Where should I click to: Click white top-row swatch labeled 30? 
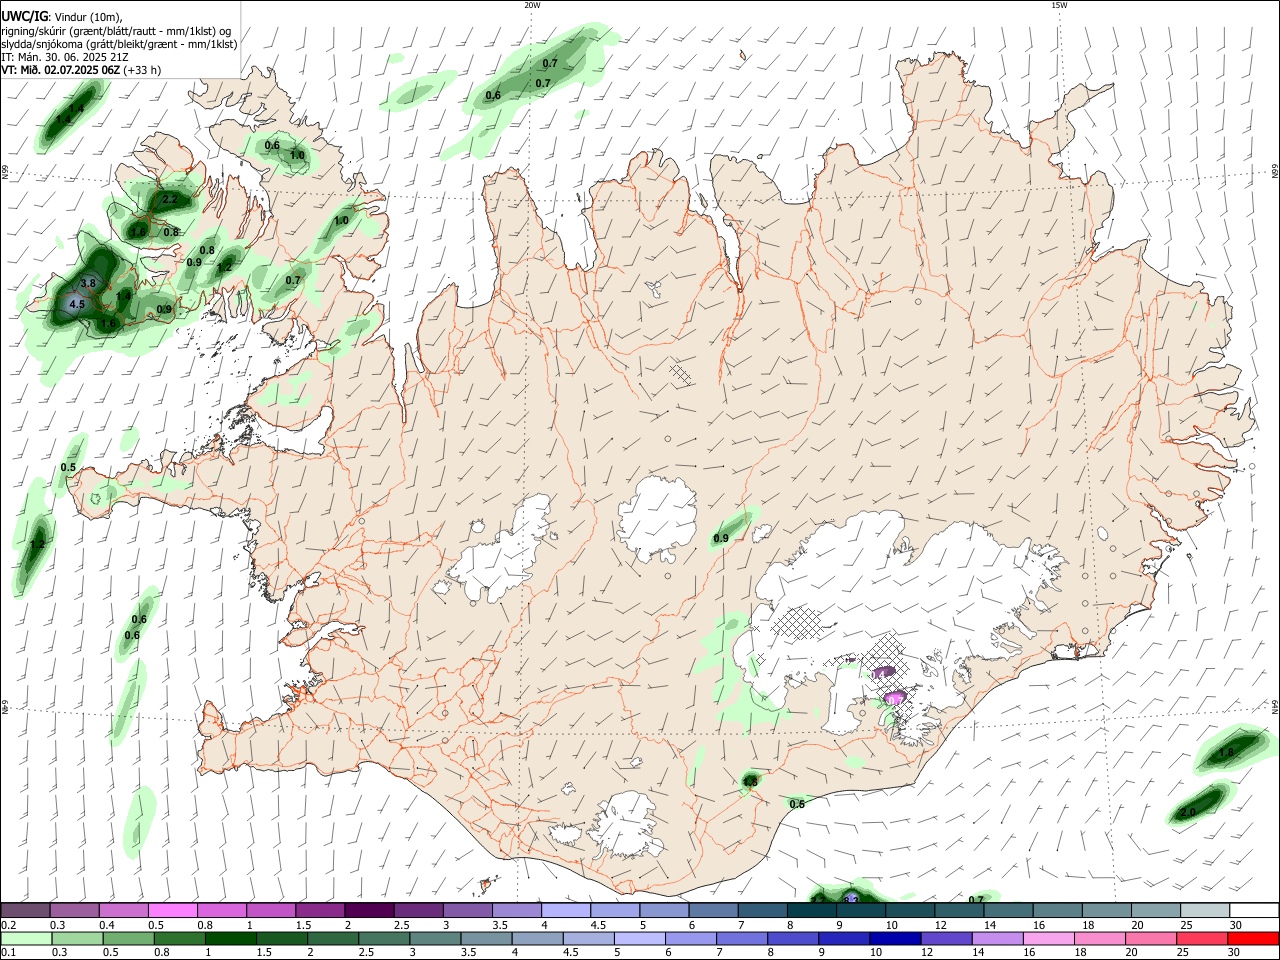click(x=1254, y=910)
